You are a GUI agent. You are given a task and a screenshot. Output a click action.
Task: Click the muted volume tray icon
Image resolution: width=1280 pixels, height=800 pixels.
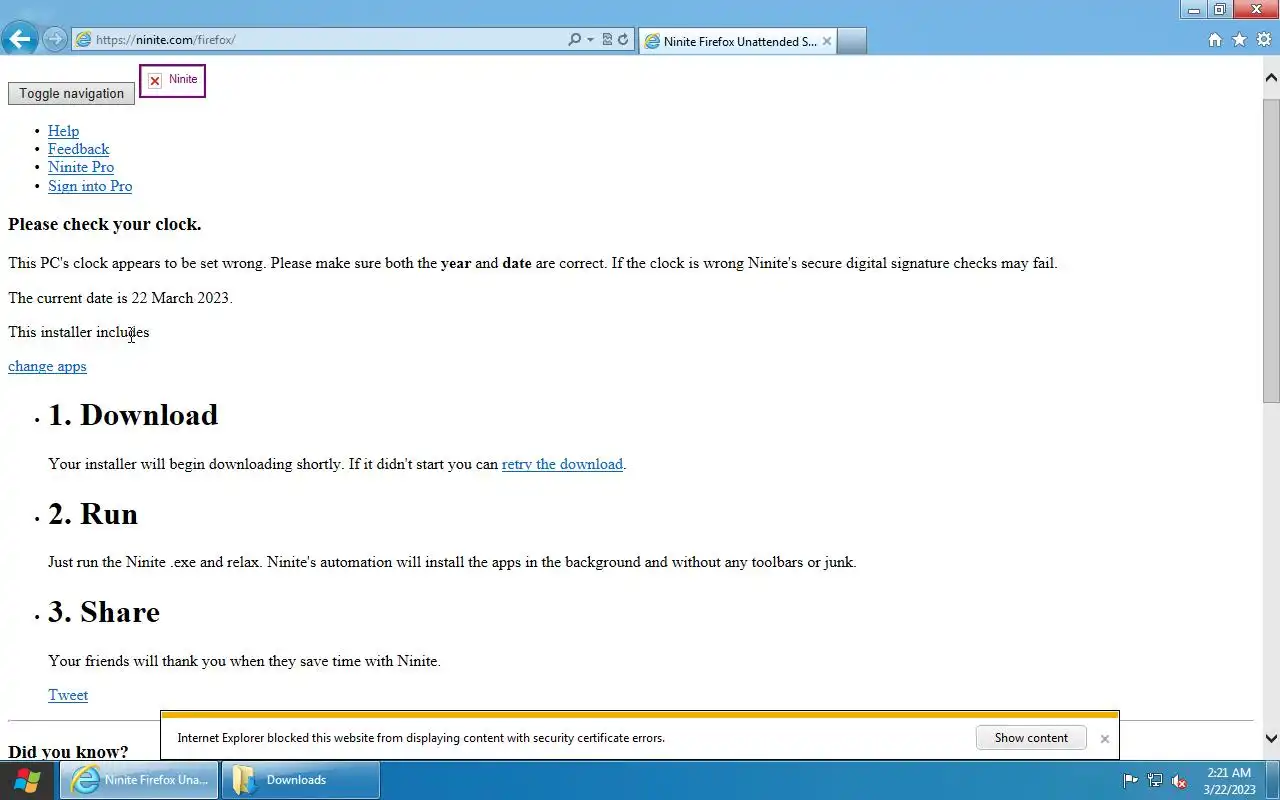tap(1179, 781)
